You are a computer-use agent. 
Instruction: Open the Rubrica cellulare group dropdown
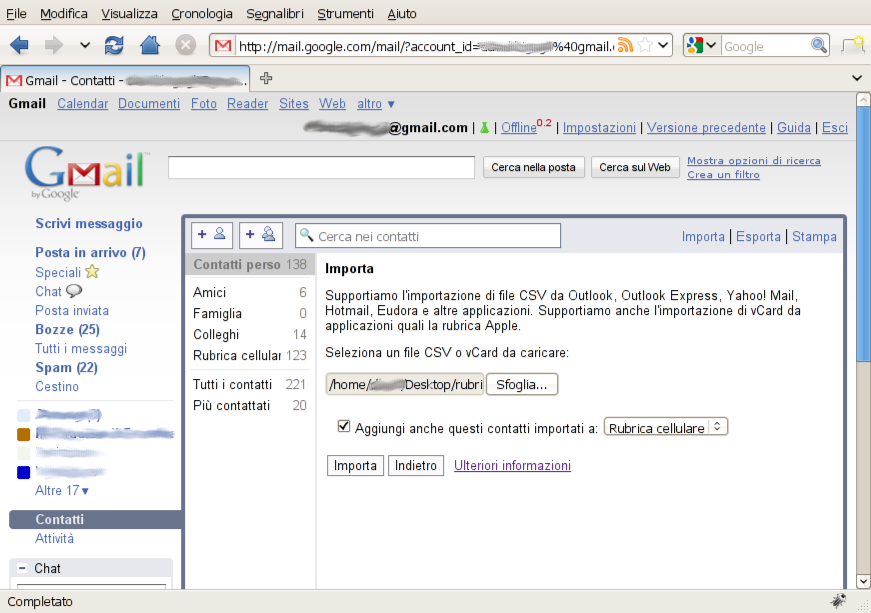pos(665,428)
